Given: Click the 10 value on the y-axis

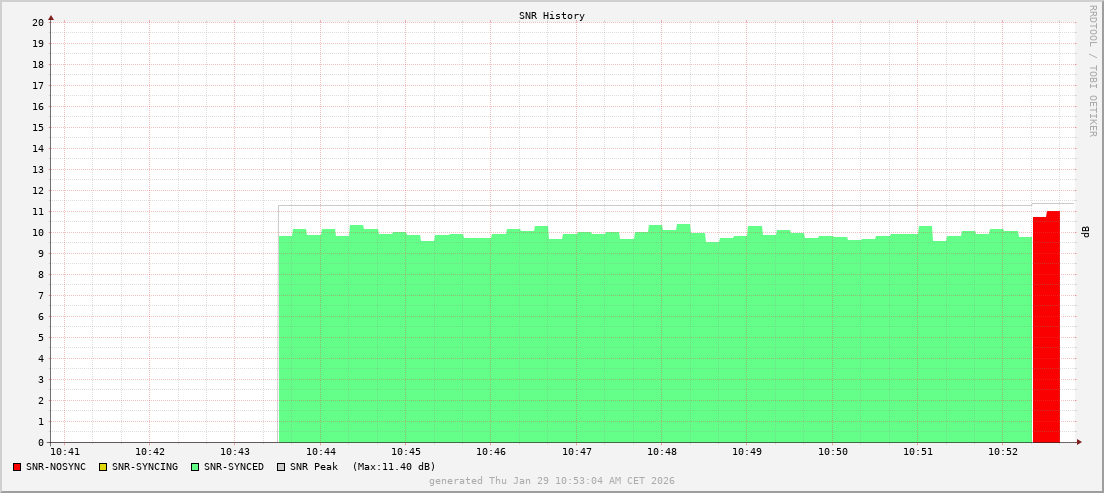Looking at the screenshot, I should click(37, 233).
